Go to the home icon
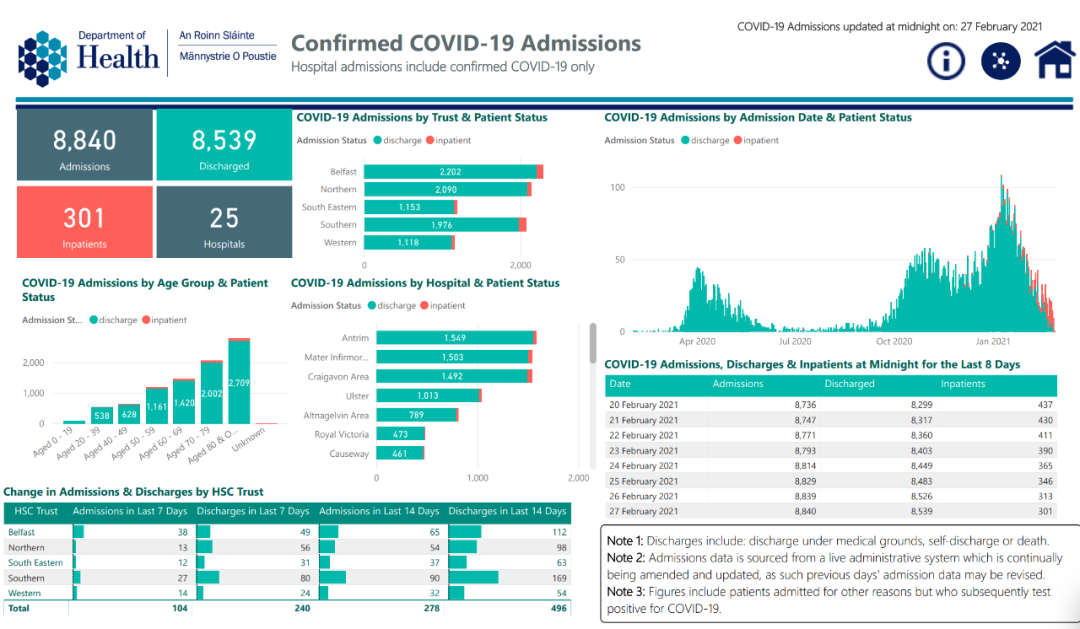Viewport: 1080px width, 629px height. click(x=1055, y=60)
